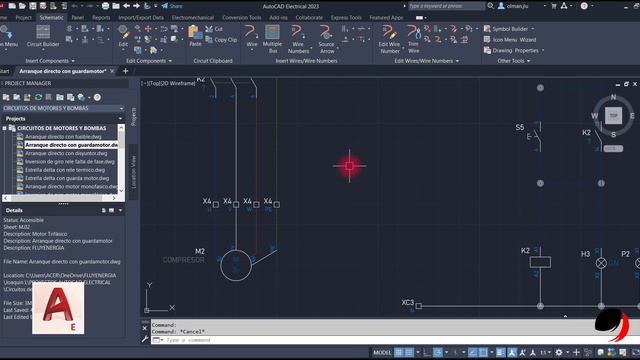Screen dimensions: 640x360
Task: Open Drawing Properties
Action: click(514, 51)
